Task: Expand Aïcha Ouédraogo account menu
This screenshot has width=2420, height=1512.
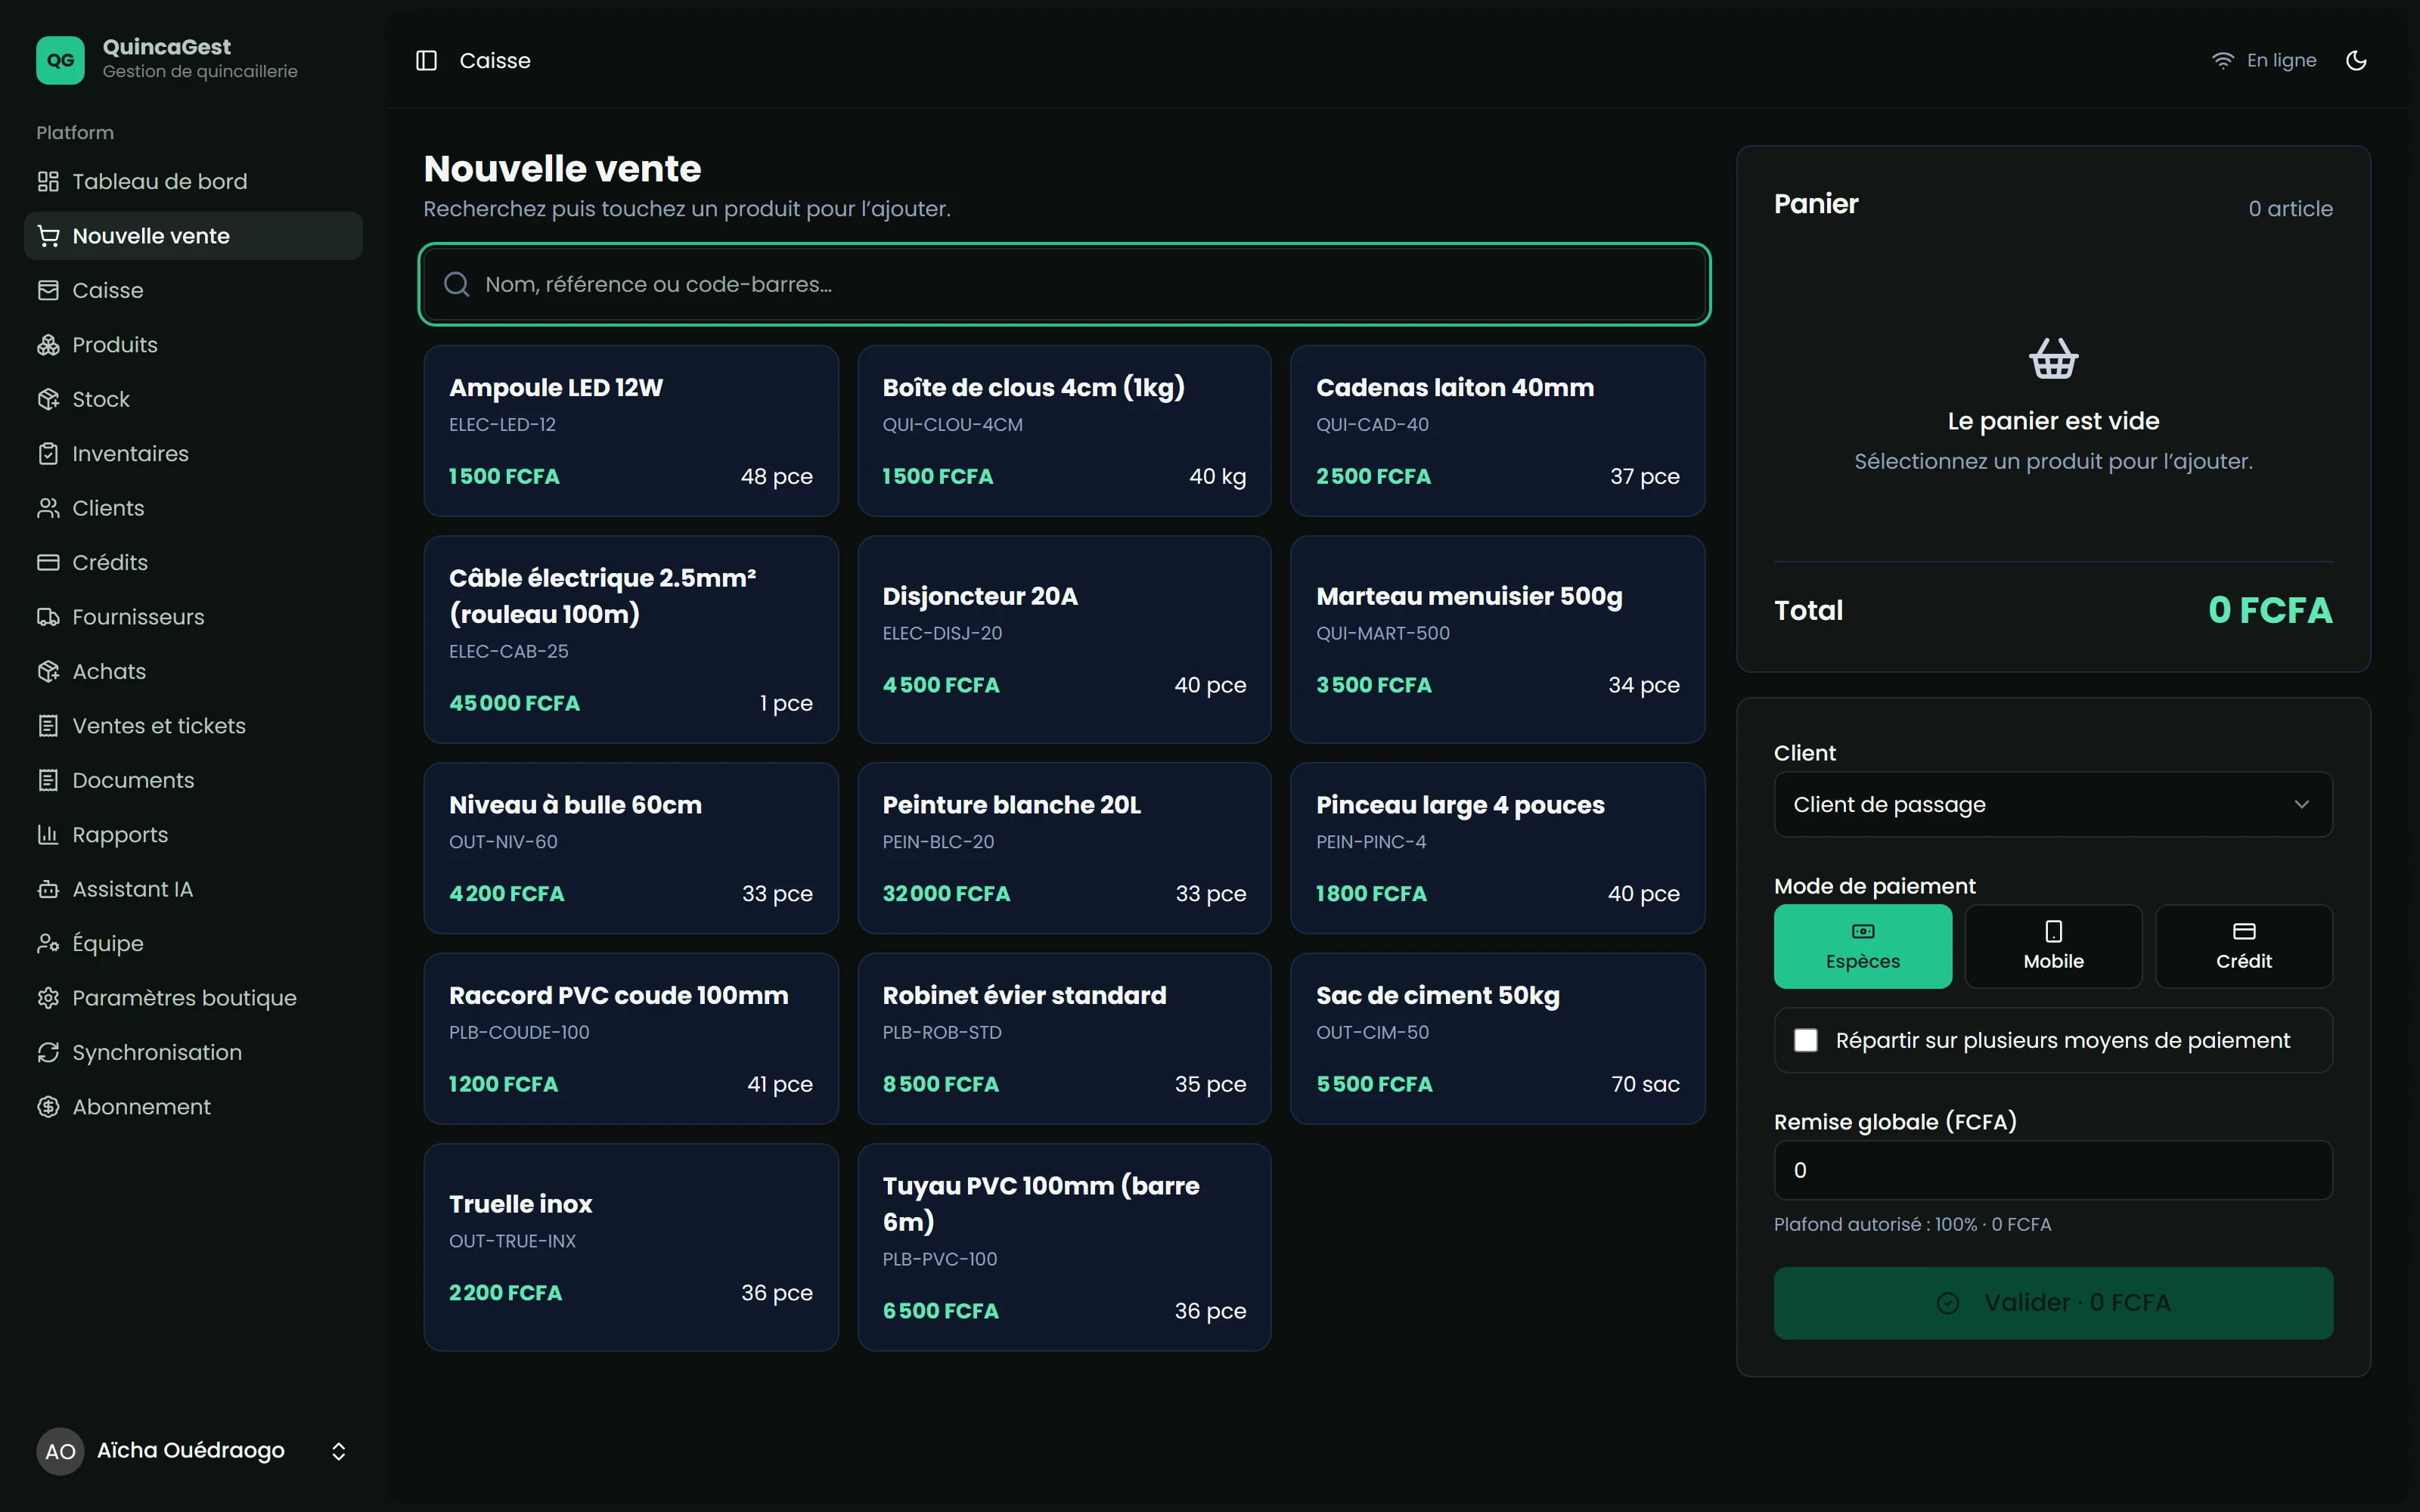Action: click(193, 1451)
